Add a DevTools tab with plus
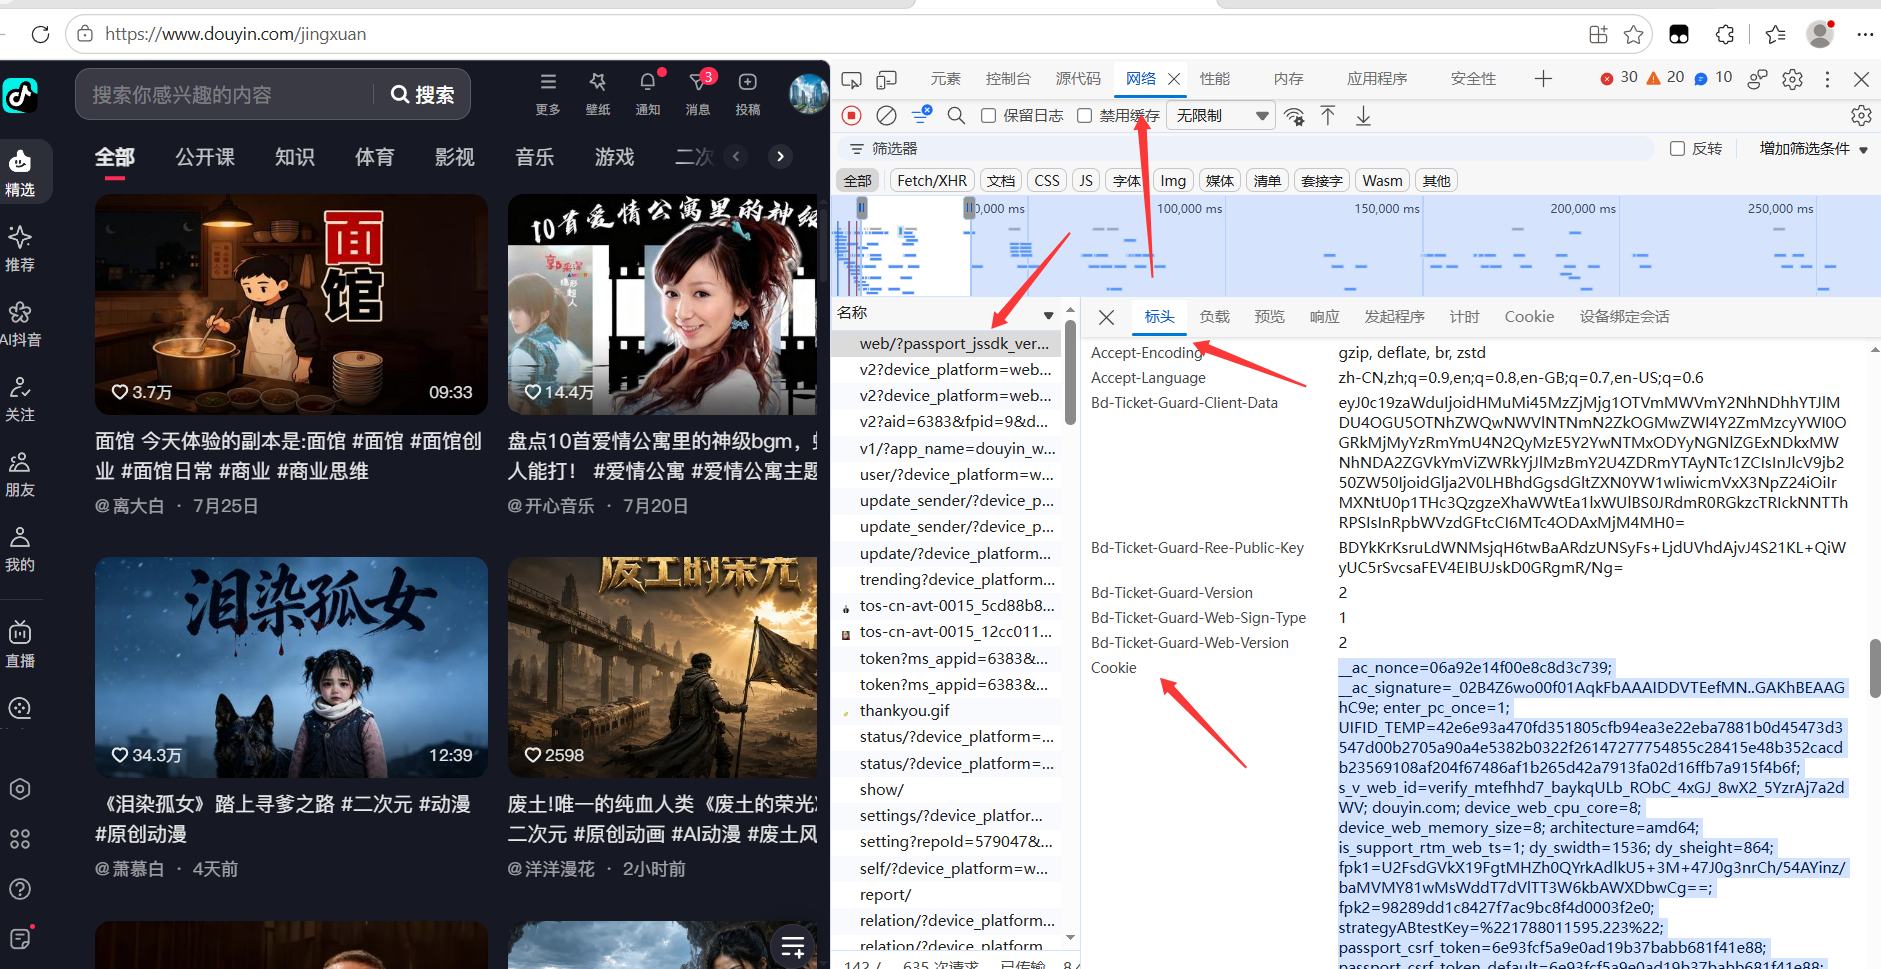Viewport: 1881px width, 969px height. tap(1543, 79)
